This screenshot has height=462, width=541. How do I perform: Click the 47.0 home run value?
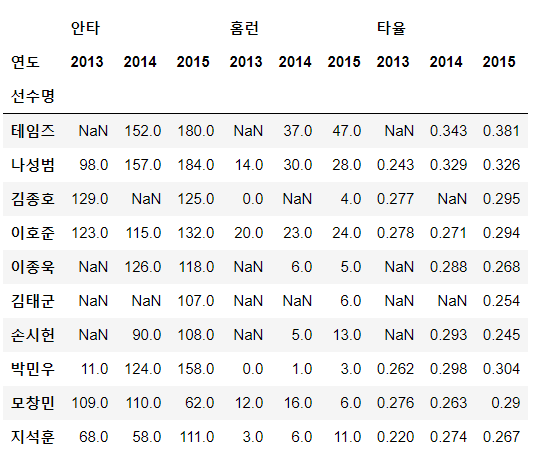click(x=347, y=131)
